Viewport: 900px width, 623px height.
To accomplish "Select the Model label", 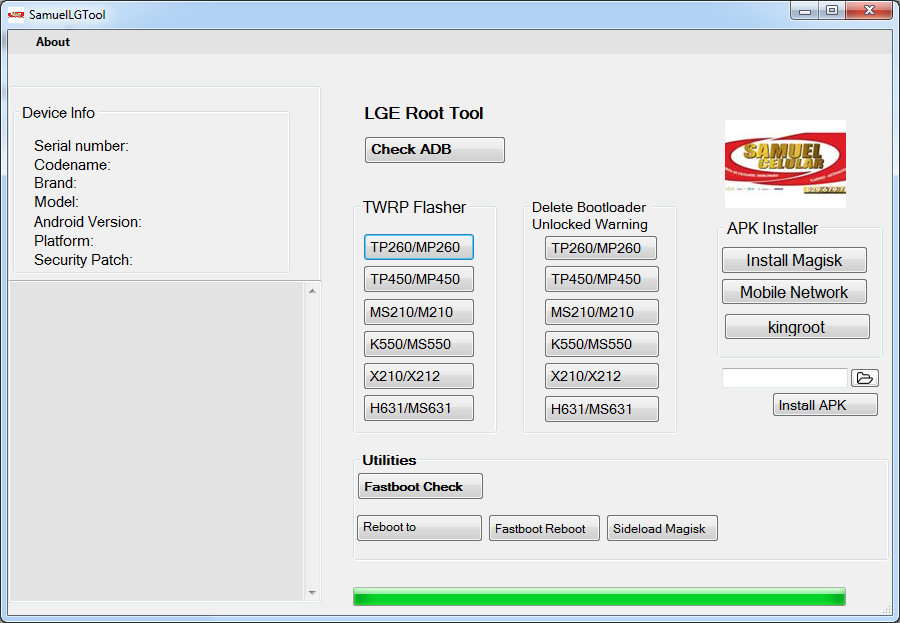I will (56, 202).
